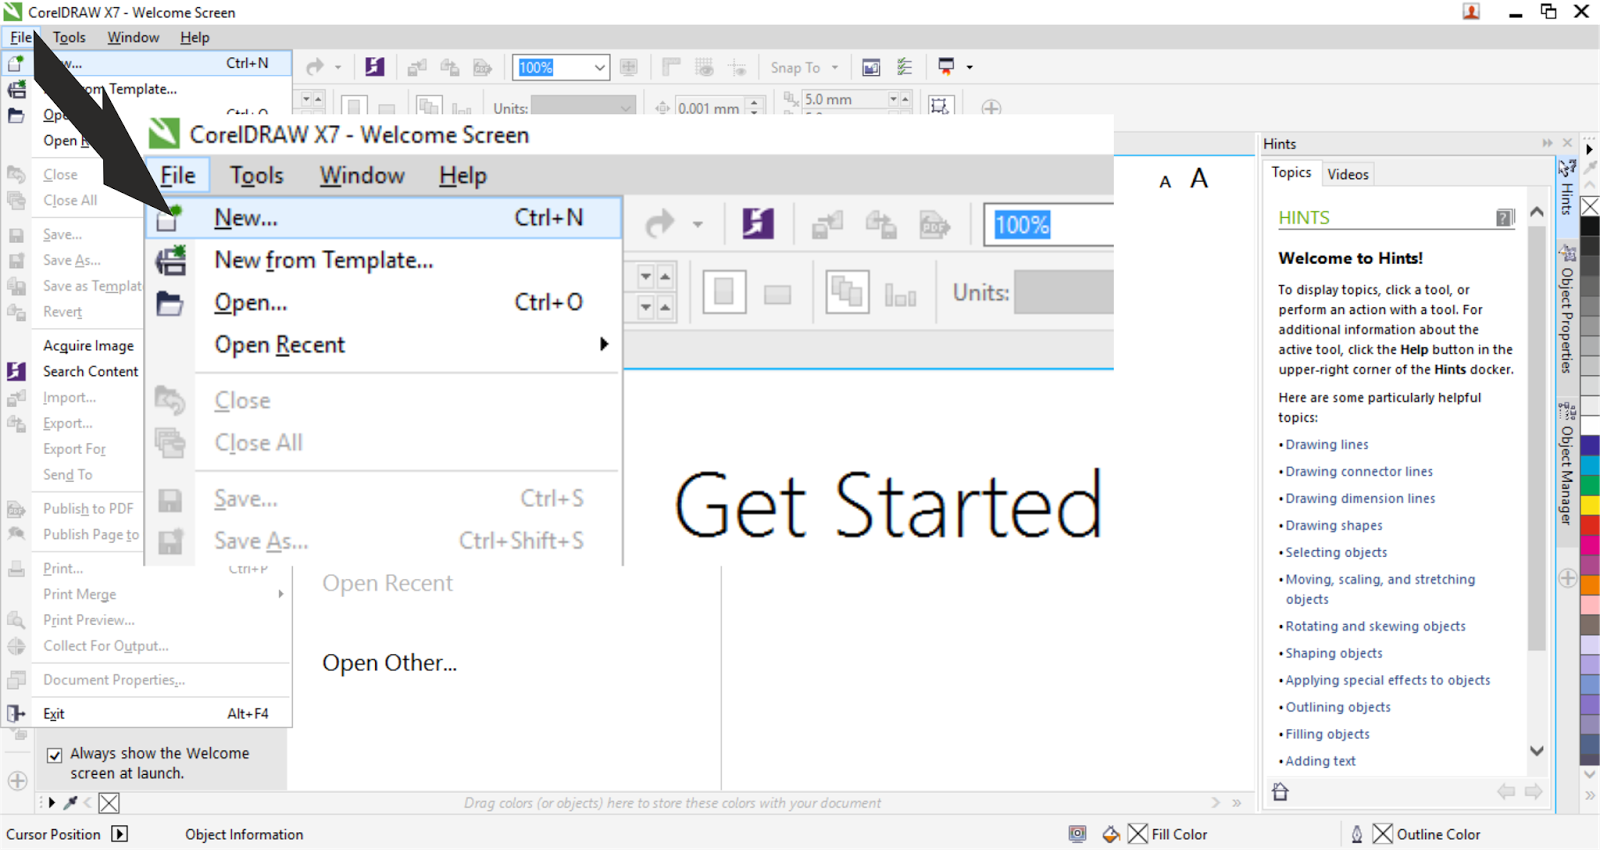Click the Help button in Hints docker
The width and height of the screenshot is (1600, 850).
(x=1505, y=218)
